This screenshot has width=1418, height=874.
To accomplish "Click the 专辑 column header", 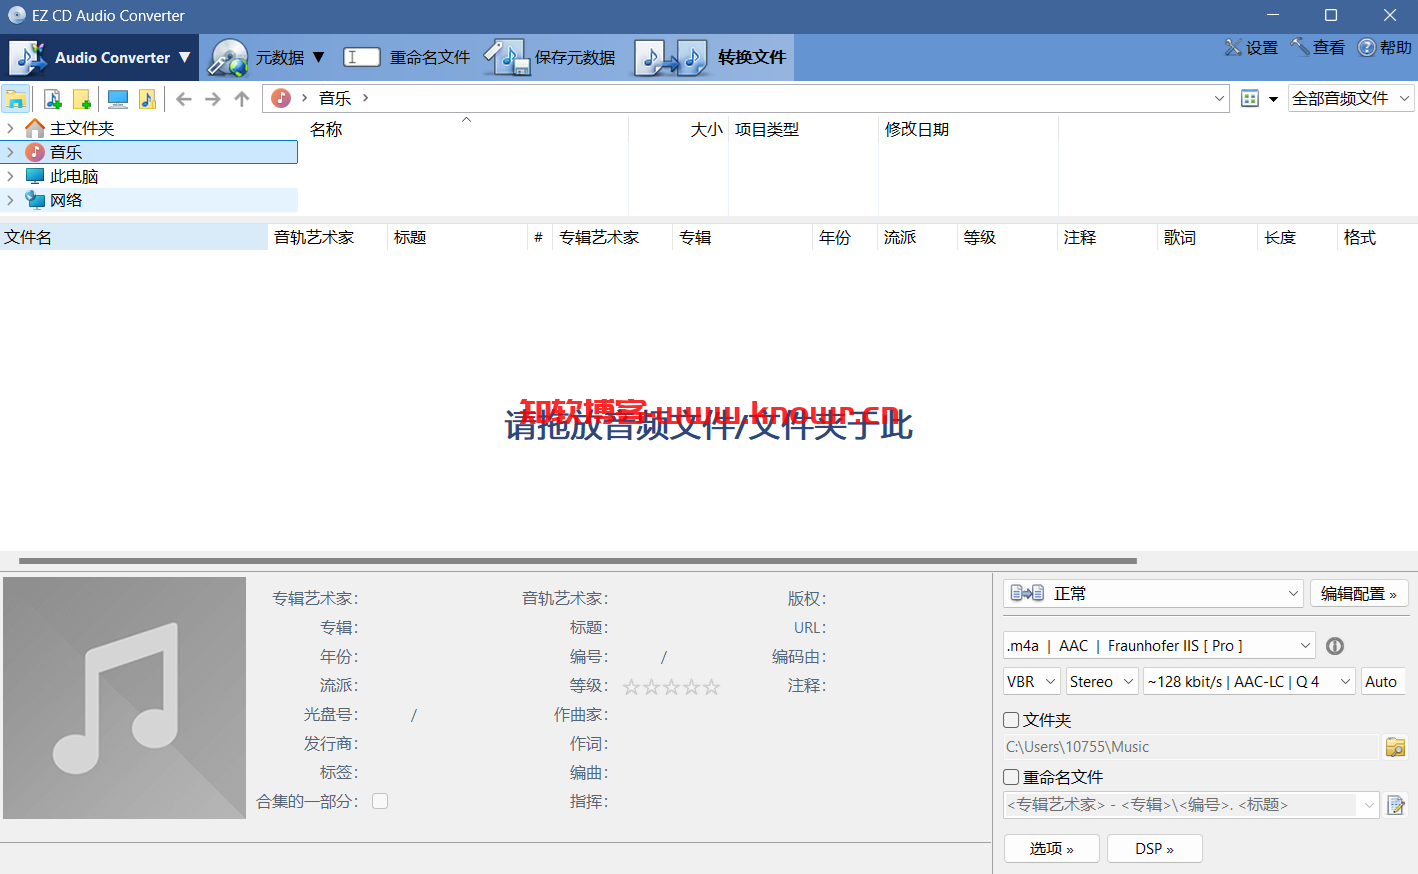I will 742,237.
